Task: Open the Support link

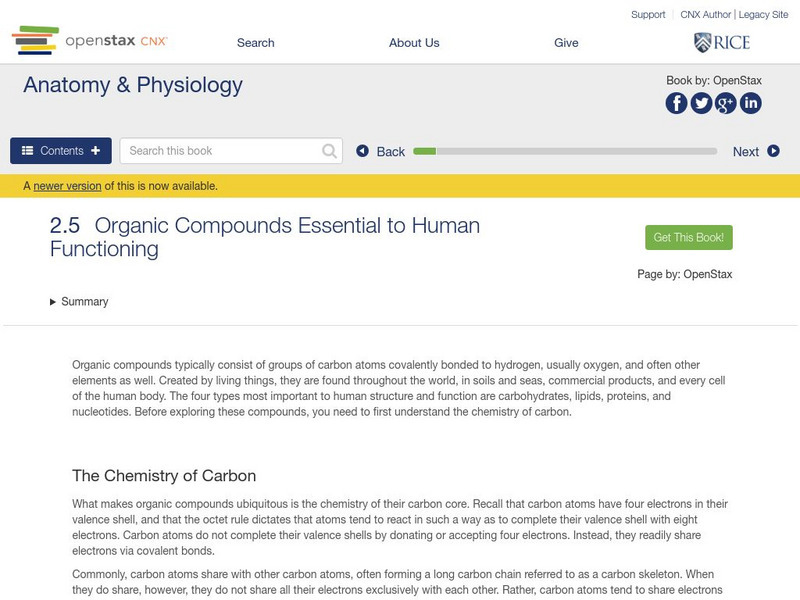Action: point(648,15)
